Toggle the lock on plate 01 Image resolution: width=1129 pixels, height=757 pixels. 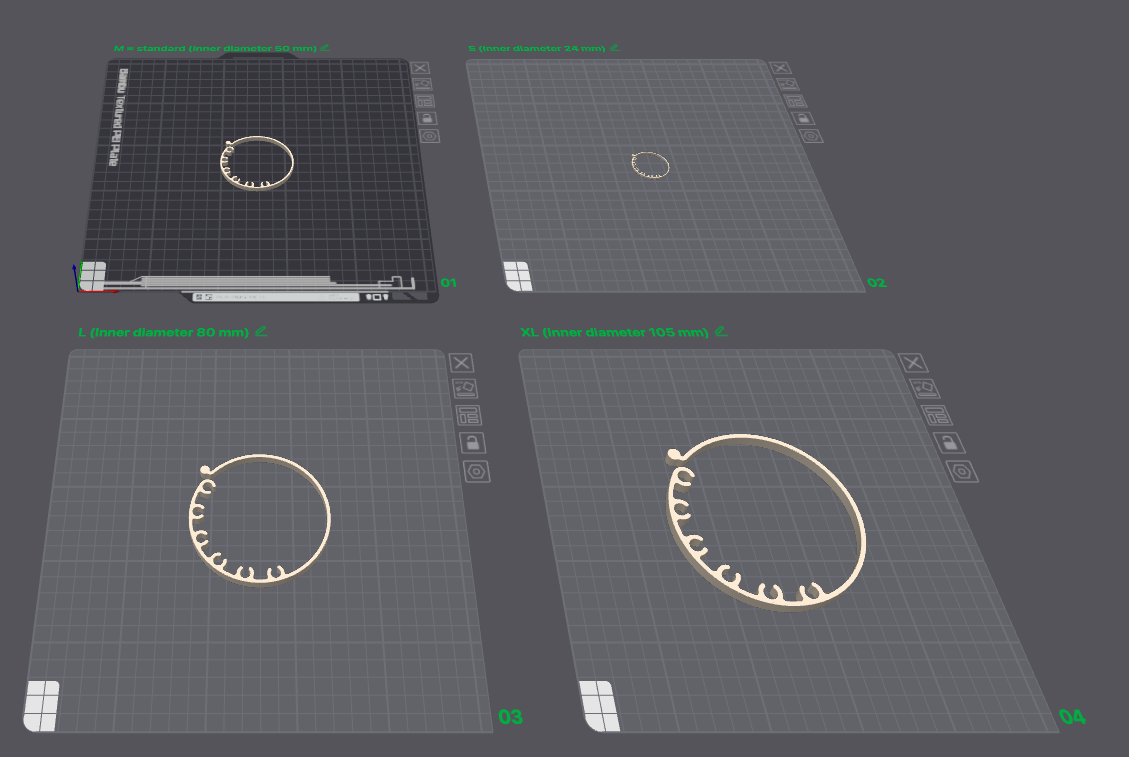pyautogui.click(x=427, y=118)
